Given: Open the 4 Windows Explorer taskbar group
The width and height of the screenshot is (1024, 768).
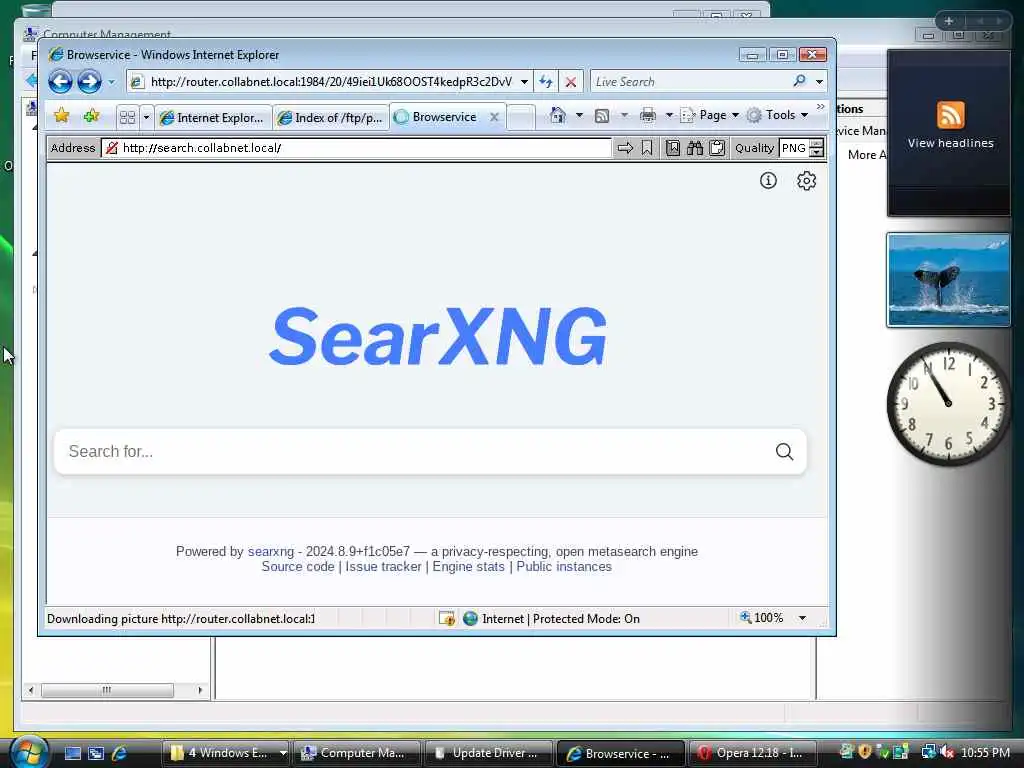Looking at the screenshot, I should pyautogui.click(x=225, y=753).
